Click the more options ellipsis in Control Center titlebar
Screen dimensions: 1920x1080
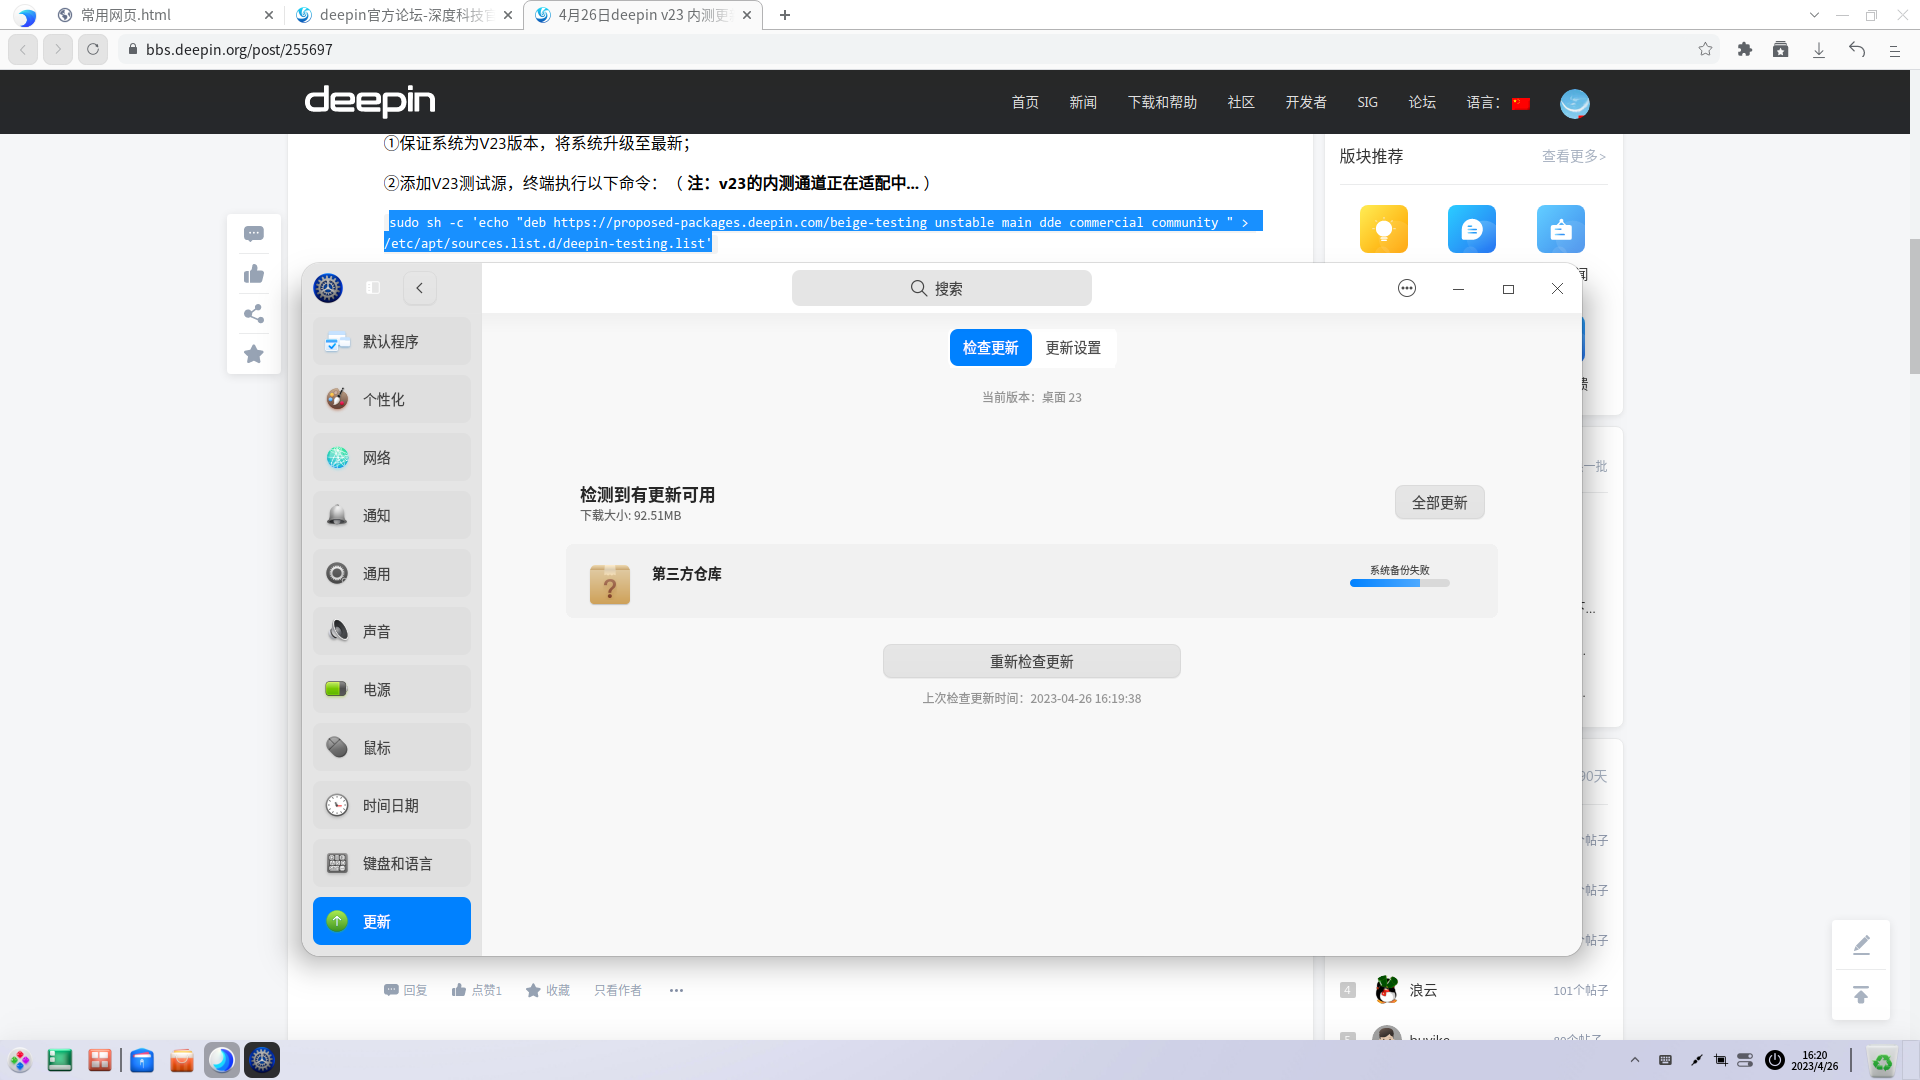[x=1406, y=288]
